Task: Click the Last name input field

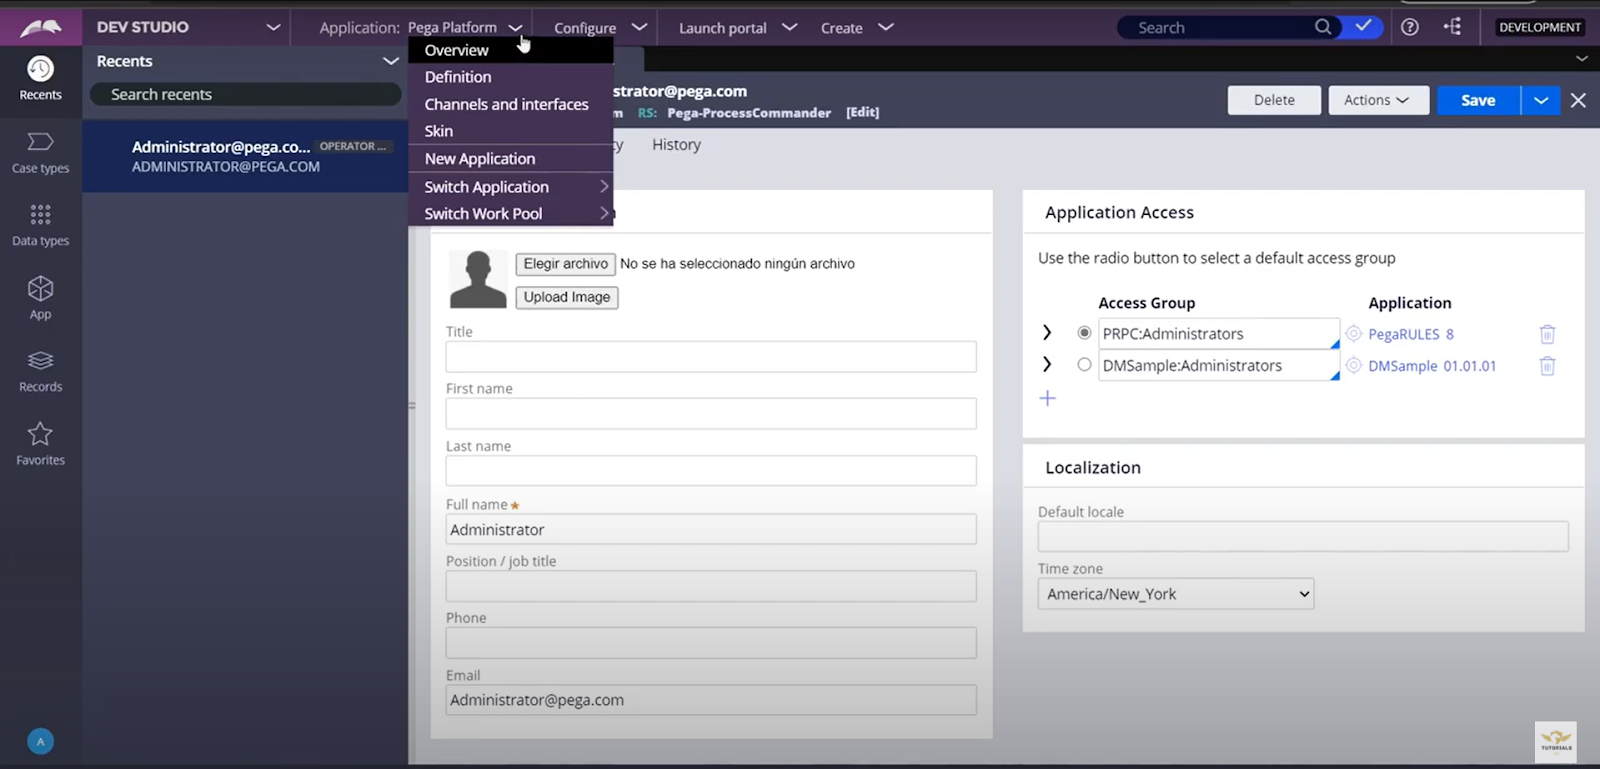Action: pos(711,471)
